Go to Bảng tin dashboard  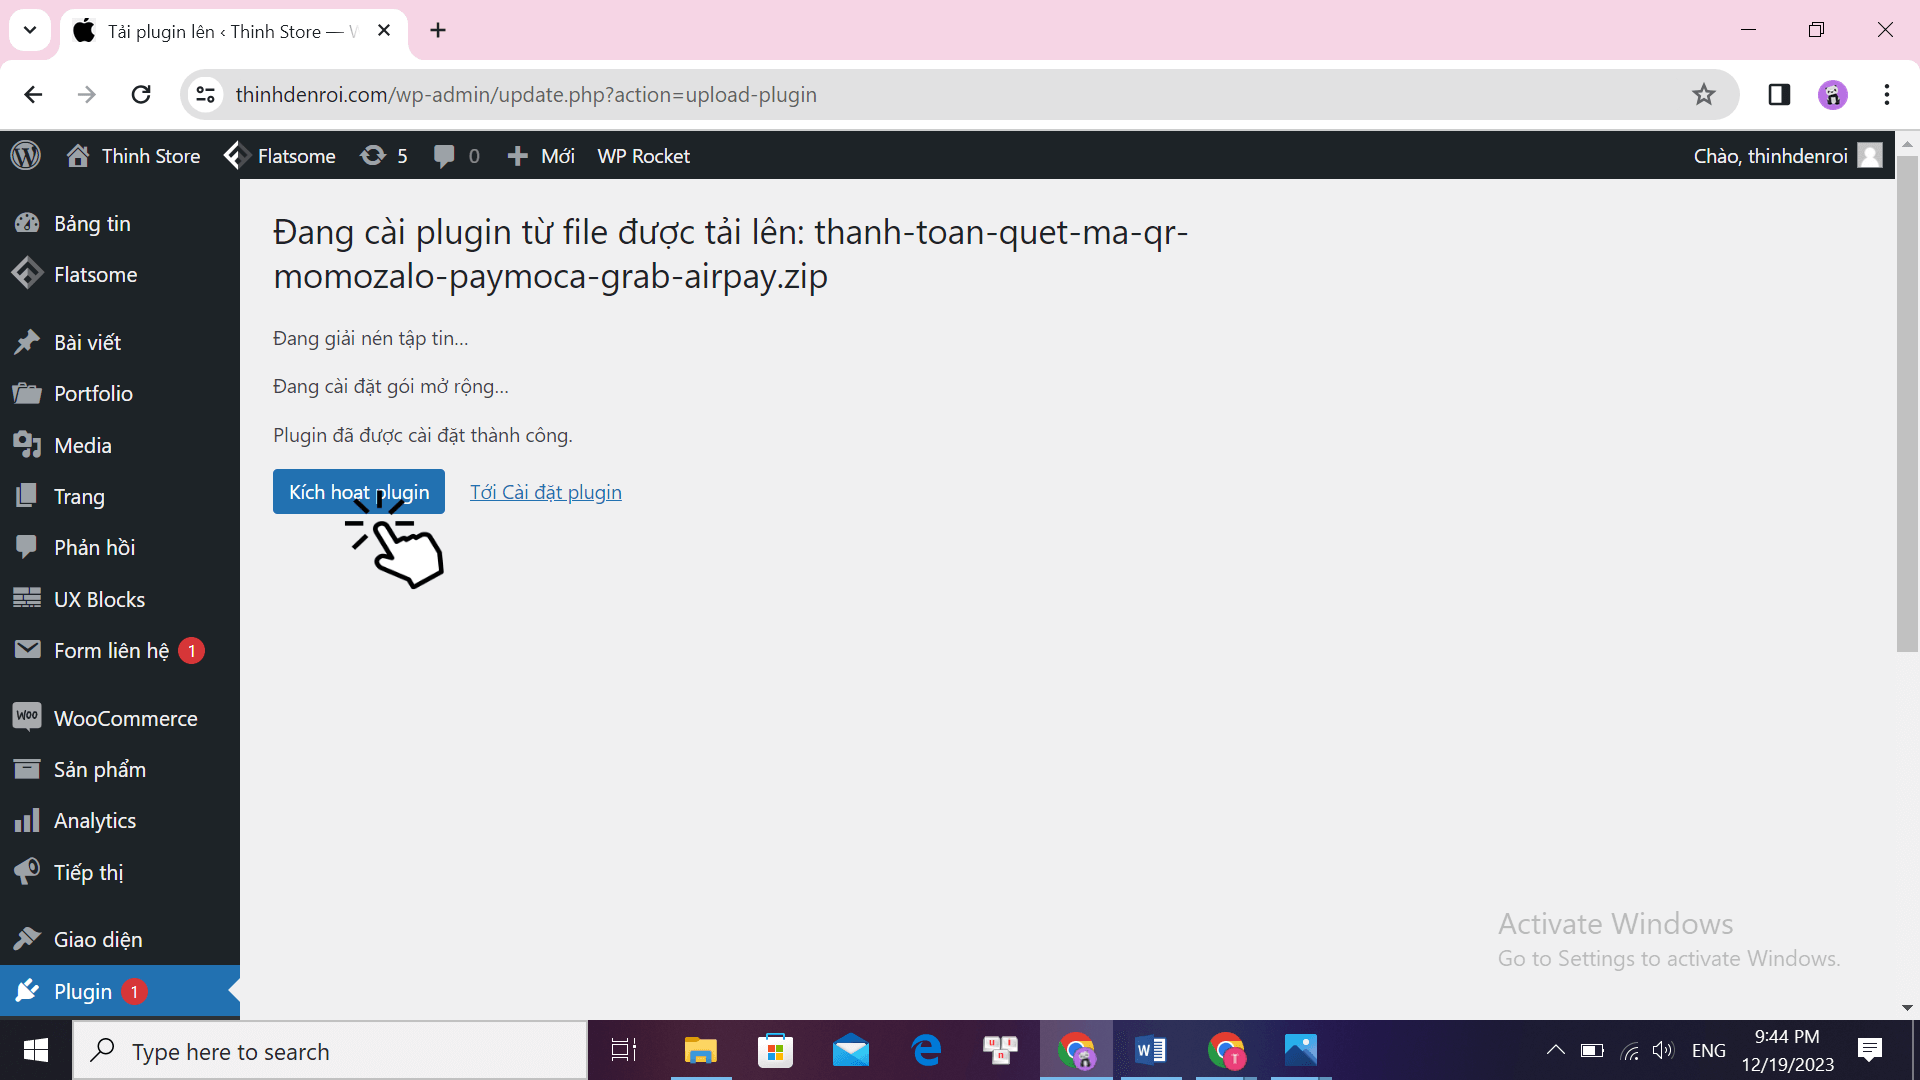[120, 223]
